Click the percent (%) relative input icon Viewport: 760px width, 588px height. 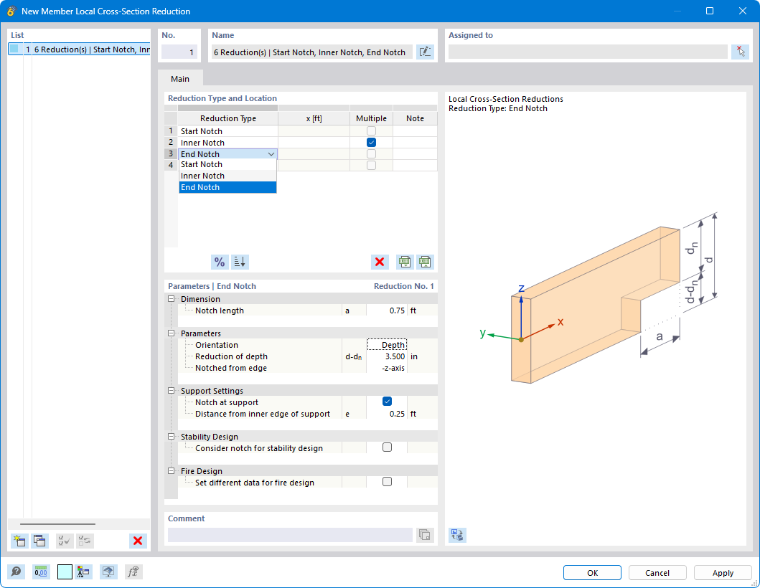220,262
